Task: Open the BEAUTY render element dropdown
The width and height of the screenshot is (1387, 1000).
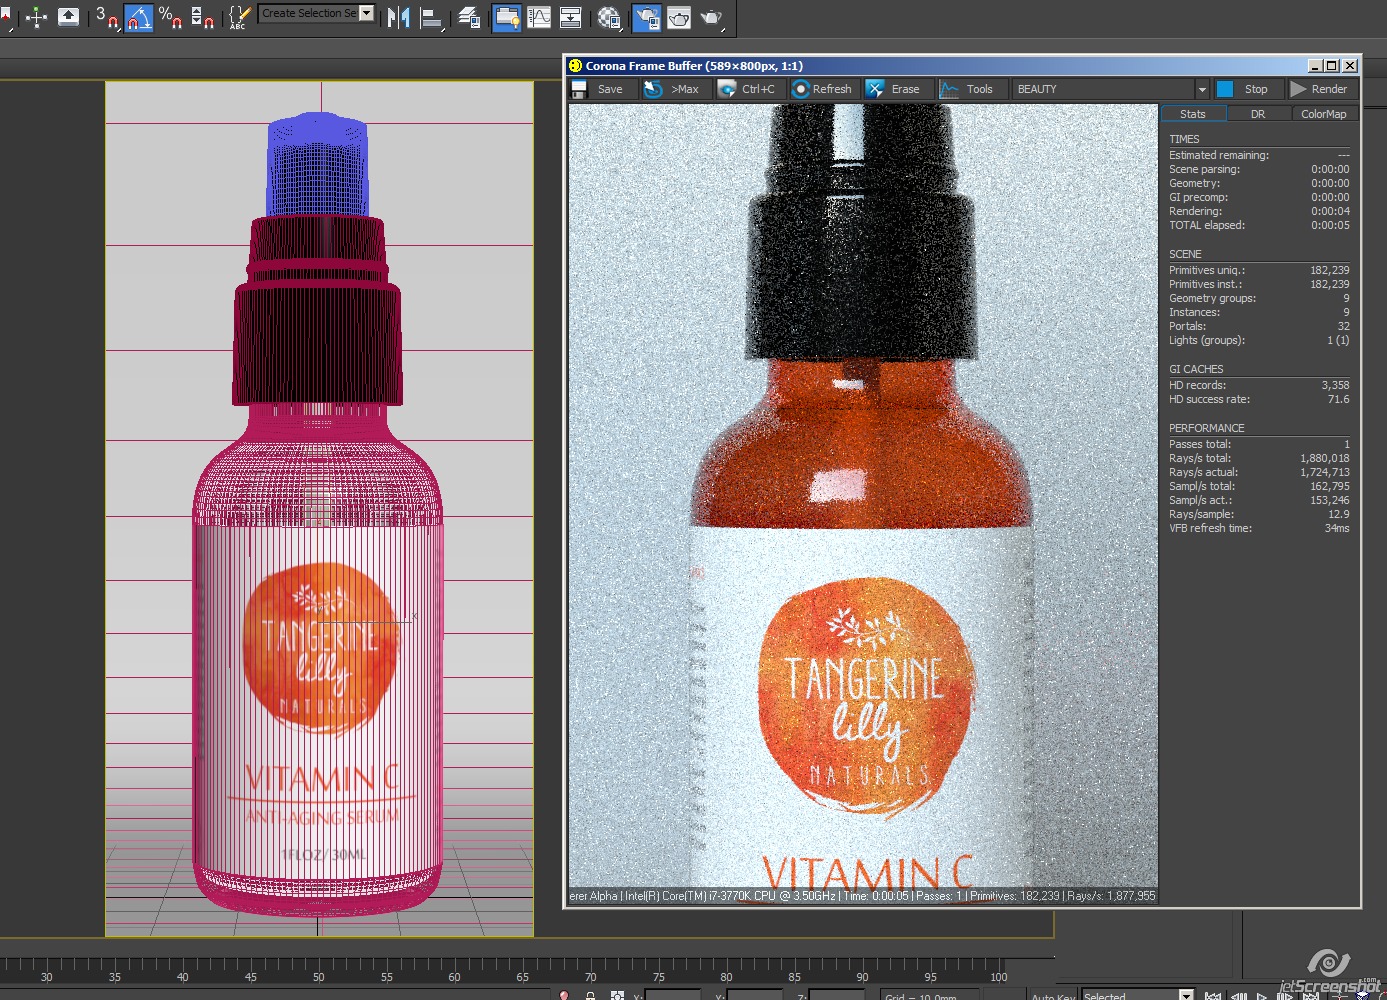Action: (x=1110, y=89)
